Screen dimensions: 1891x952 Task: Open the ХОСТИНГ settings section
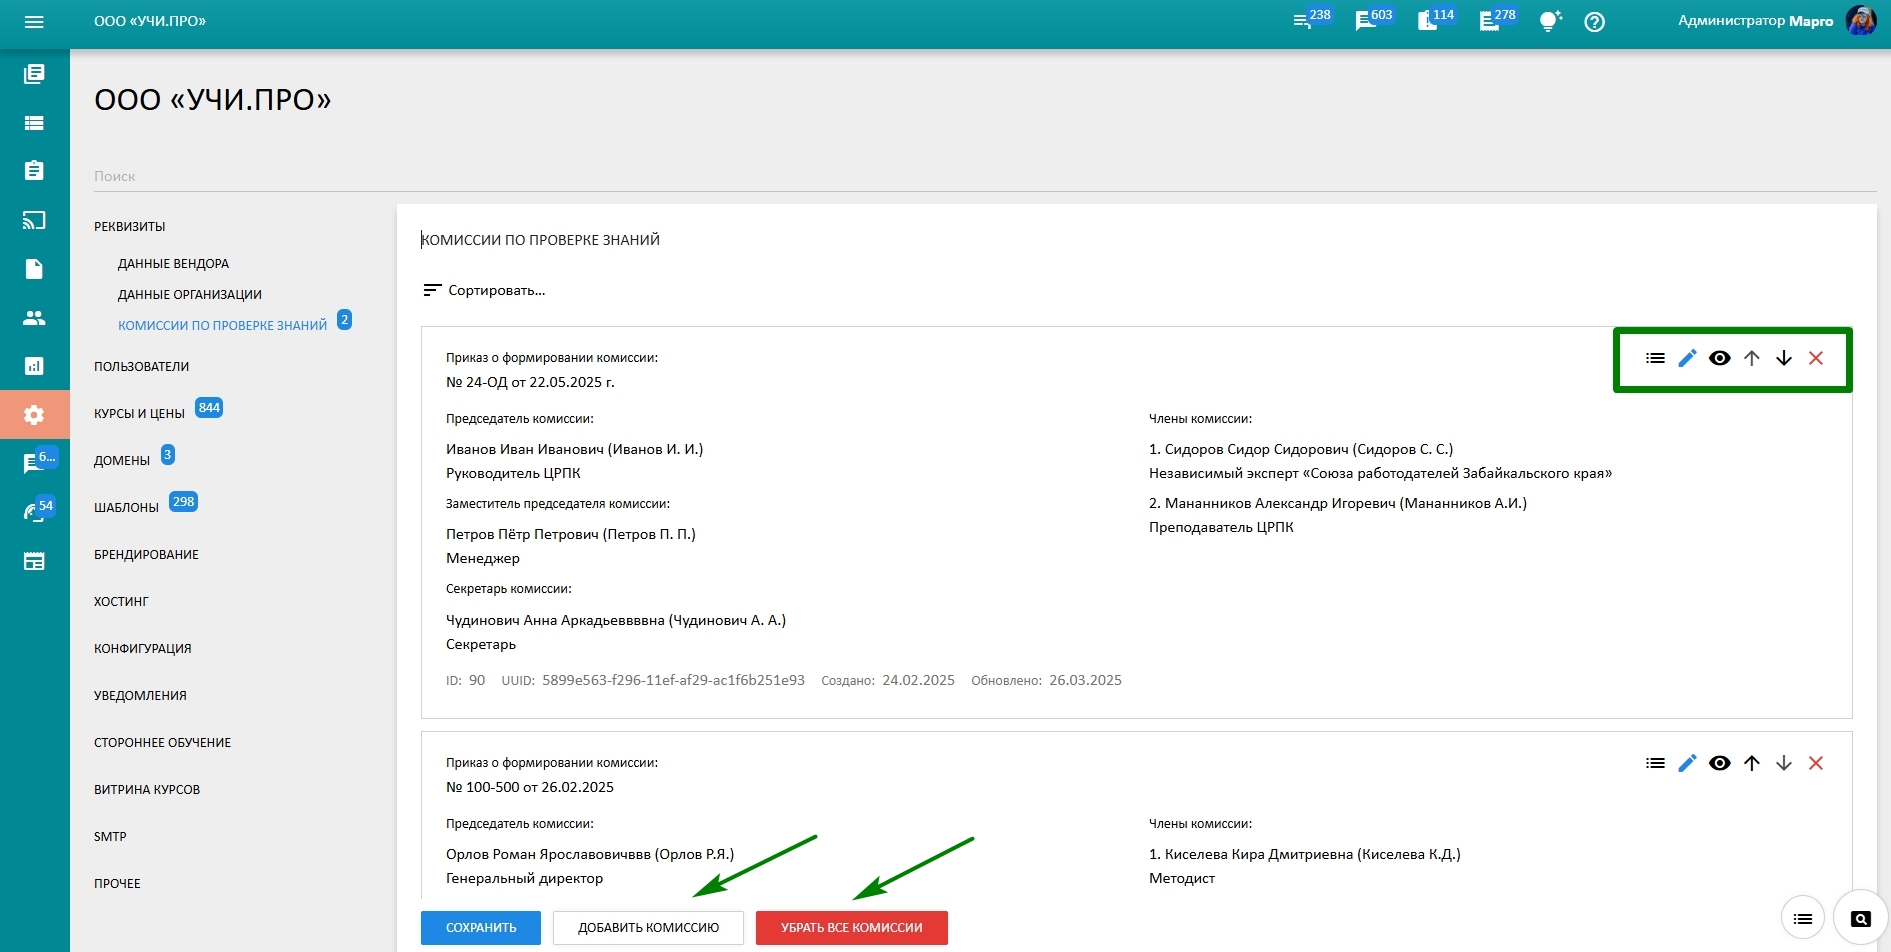click(121, 602)
